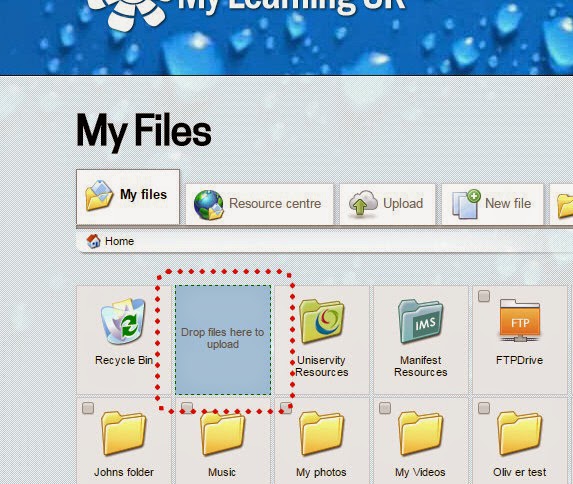Open the Manifest Resources IMS folder
Image resolution: width=573 pixels, height=484 pixels.
click(x=421, y=322)
